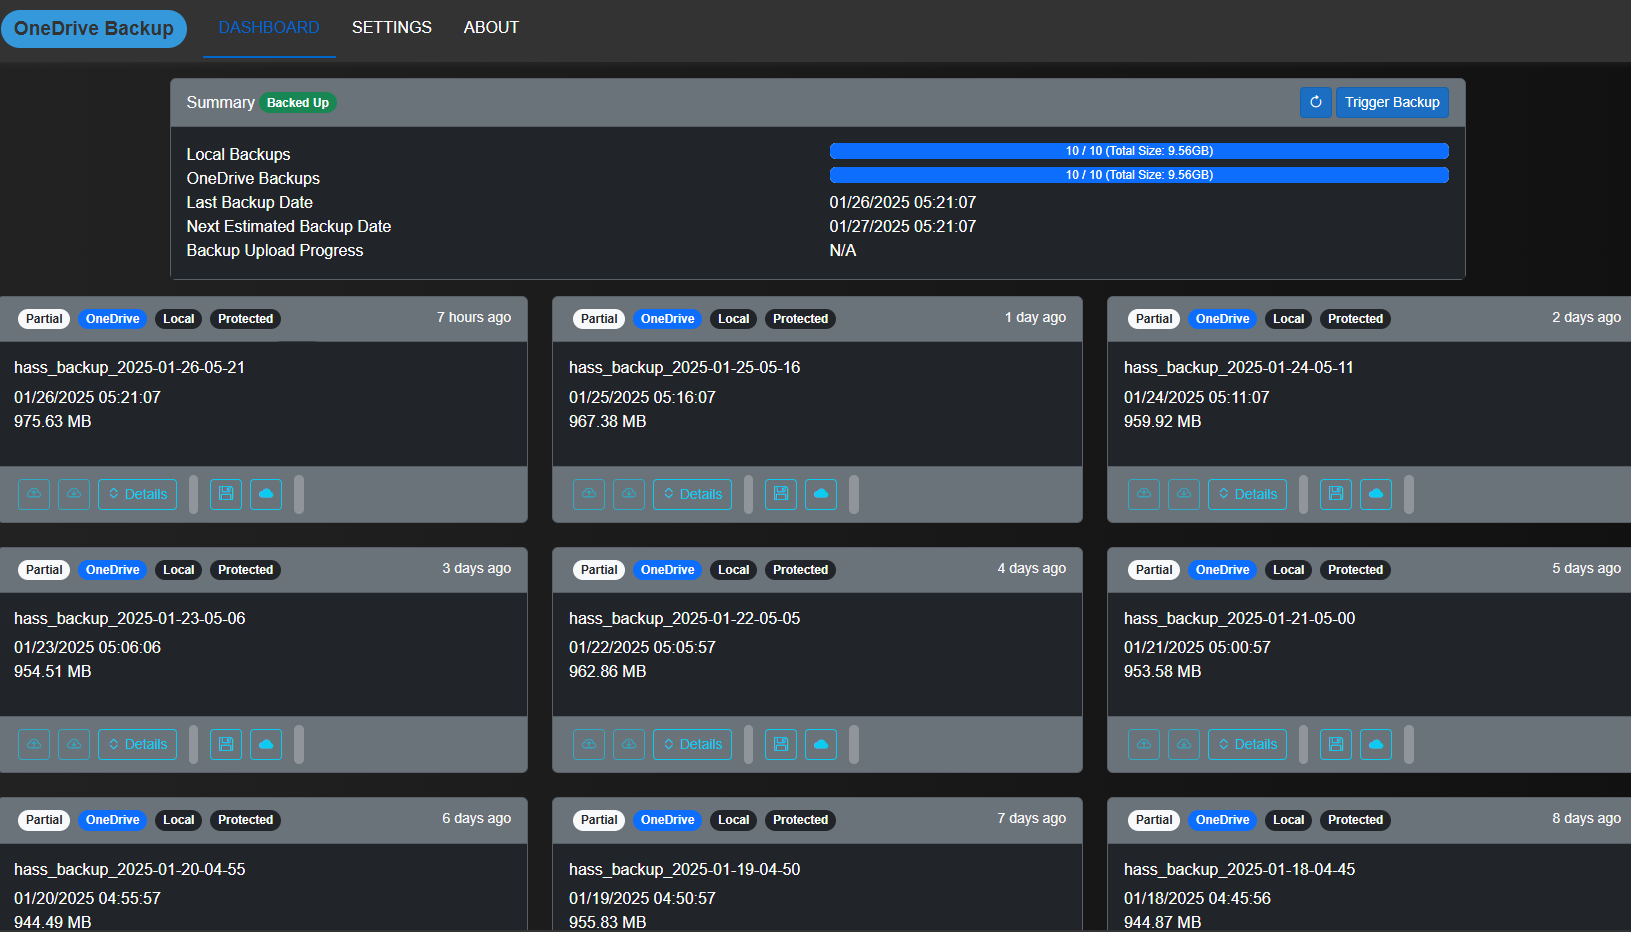This screenshot has height=932, width=1631.
Task: Click Partial badge on the 6 days ago card
Action: click(44, 820)
